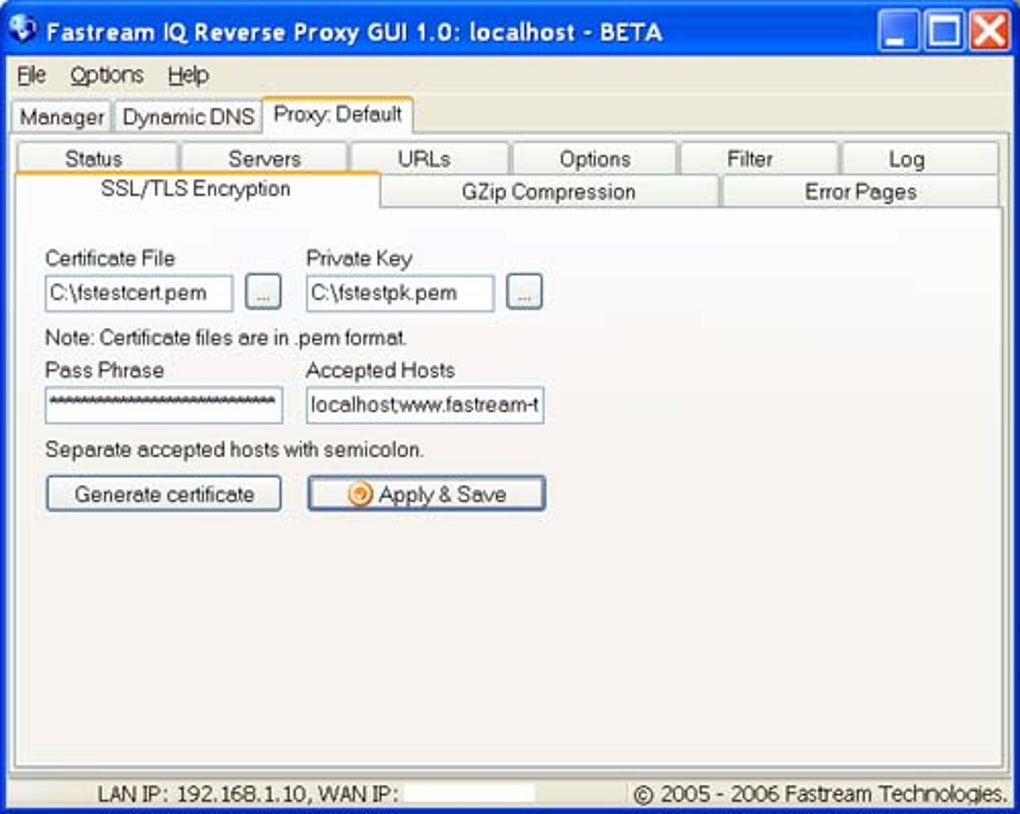Open the Status sub-tab
The width and height of the screenshot is (1020, 814).
coord(97,158)
